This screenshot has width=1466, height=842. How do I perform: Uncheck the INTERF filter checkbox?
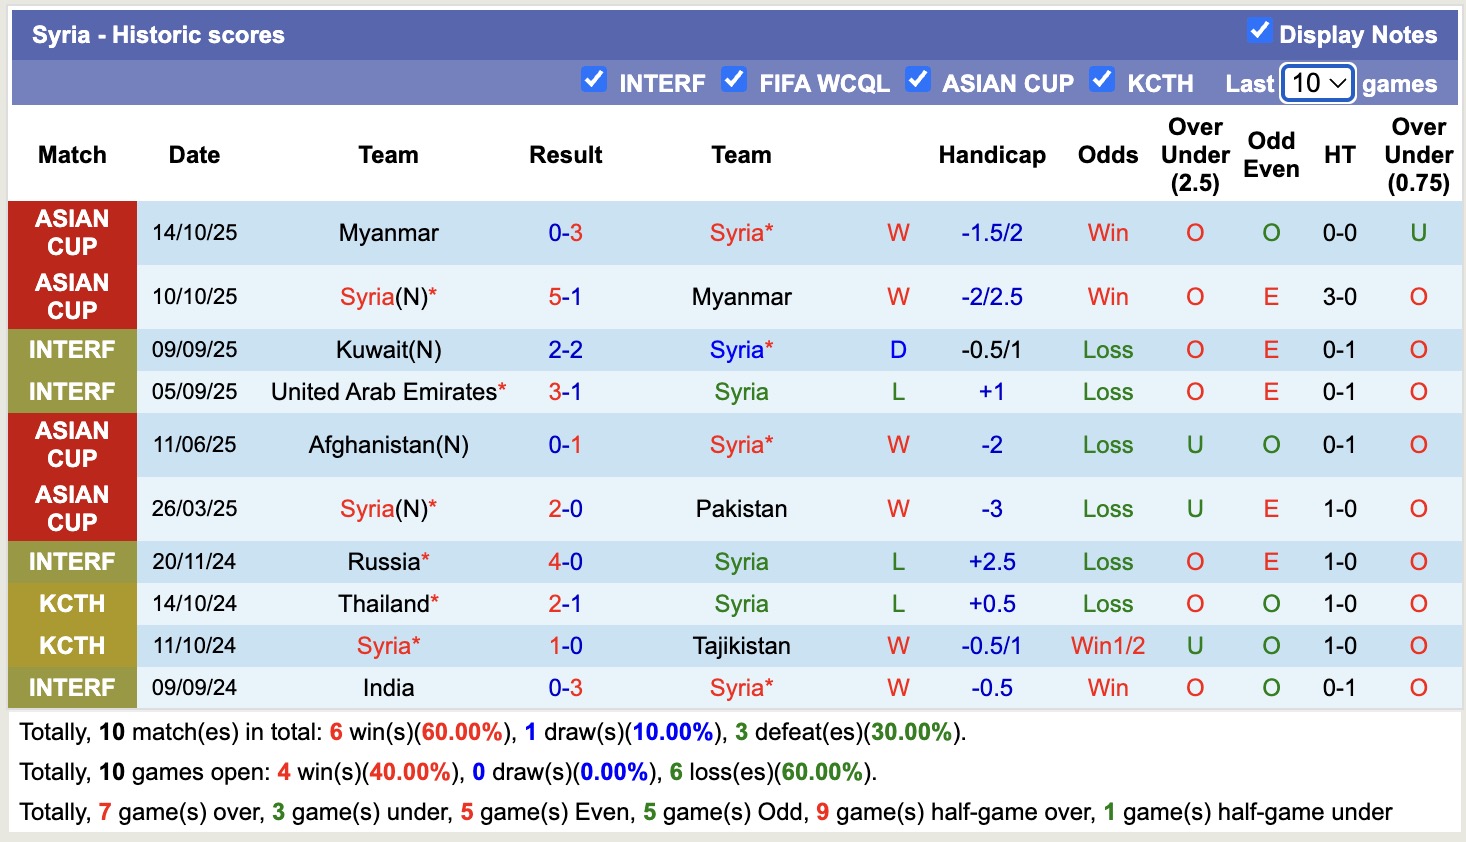[x=594, y=82]
